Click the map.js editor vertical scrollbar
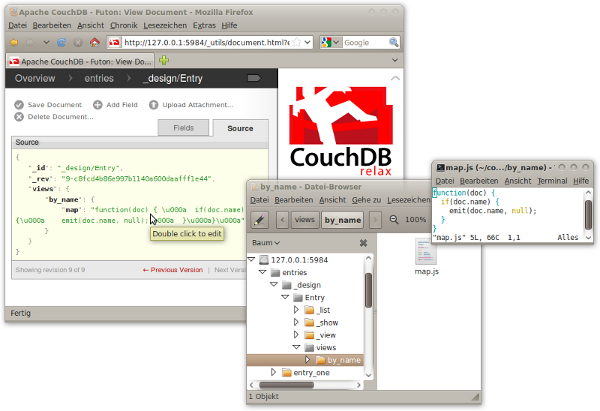 coord(589,215)
